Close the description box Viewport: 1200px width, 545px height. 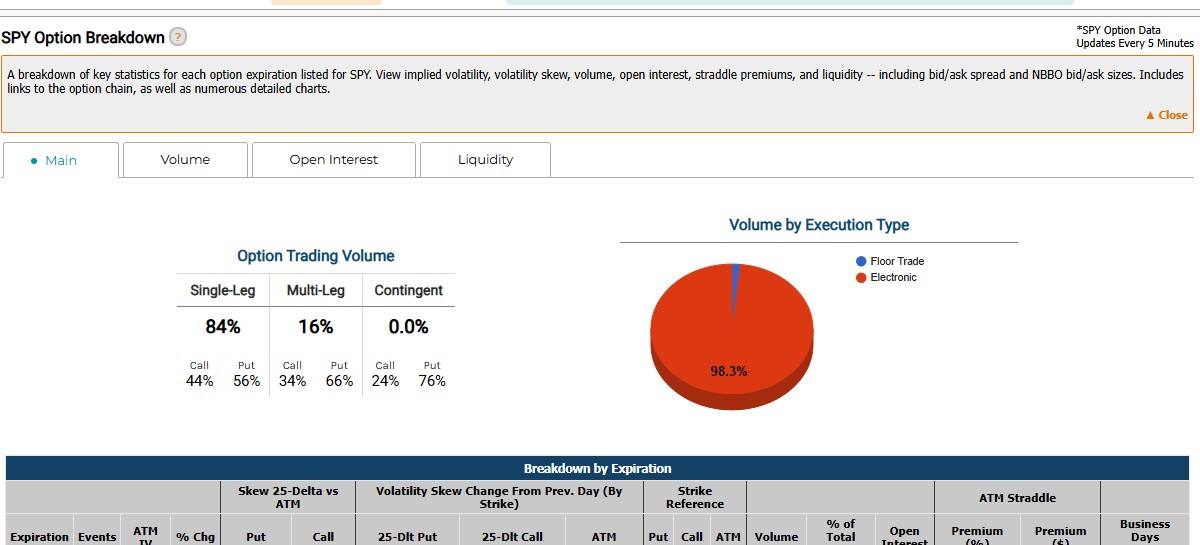click(x=1166, y=115)
